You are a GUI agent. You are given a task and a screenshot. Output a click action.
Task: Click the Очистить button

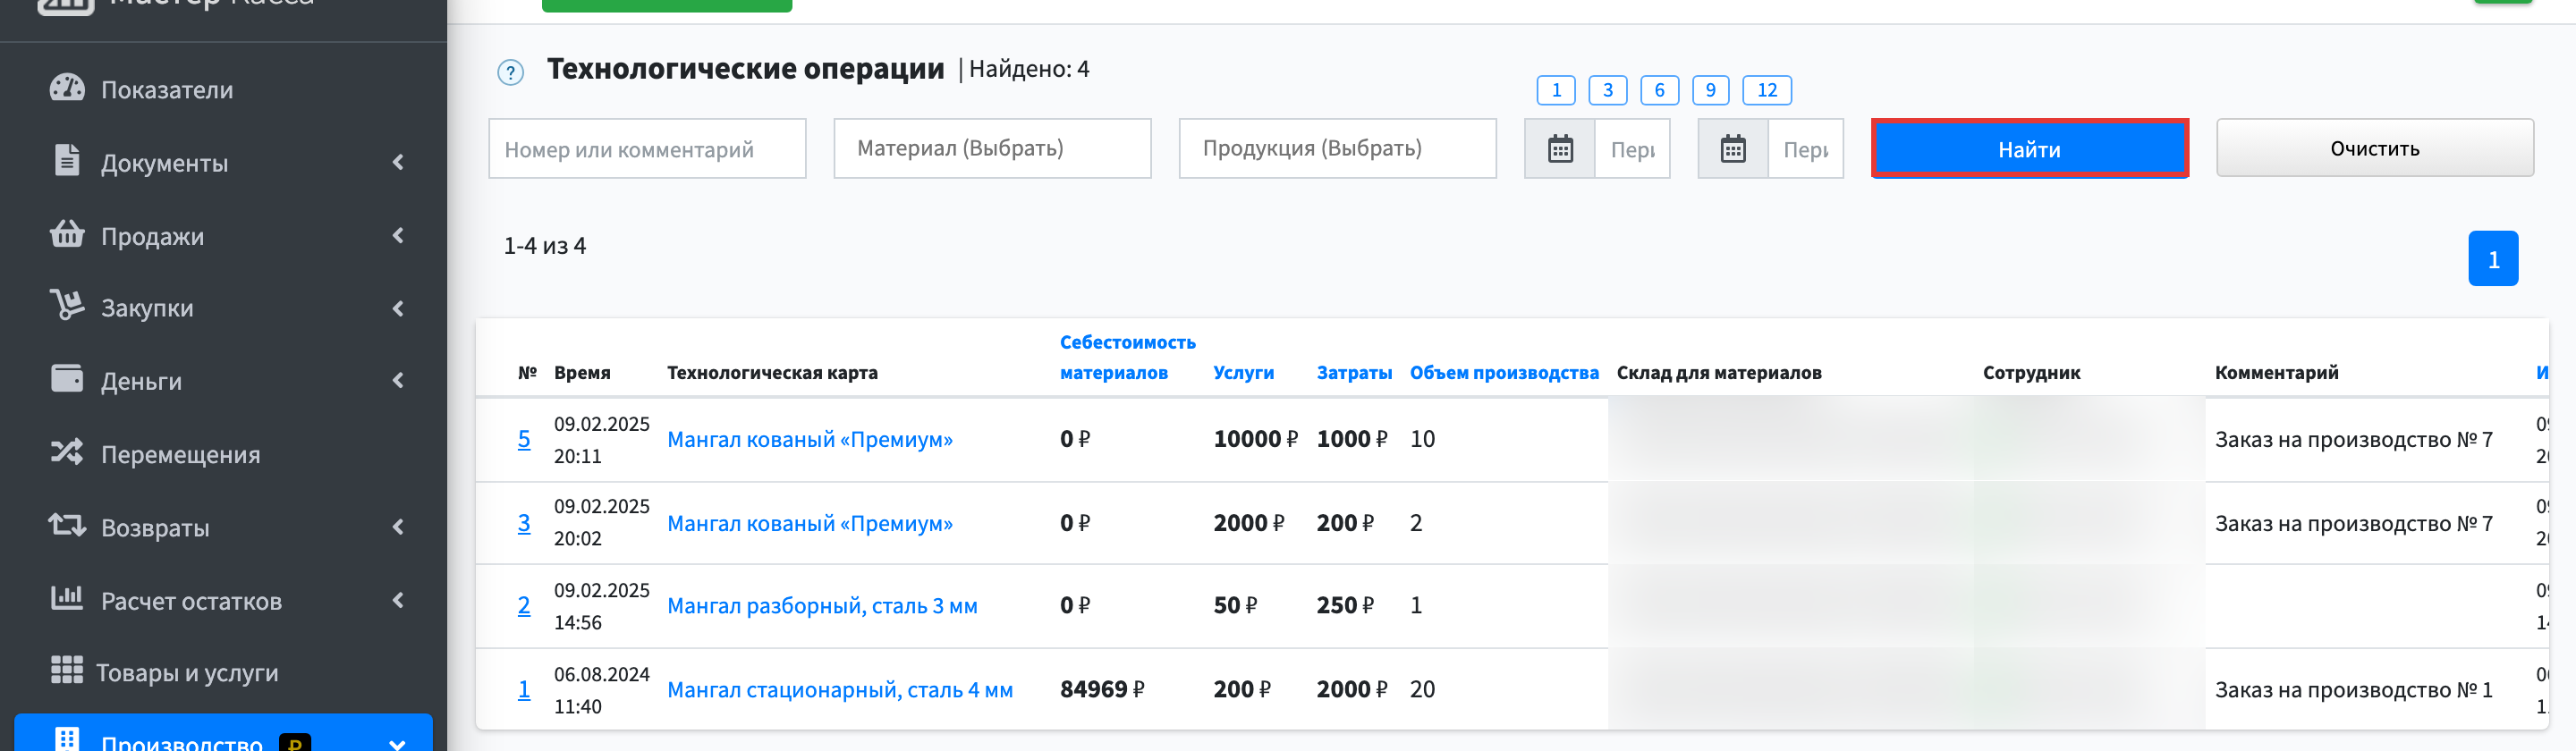coord(2374,148)
